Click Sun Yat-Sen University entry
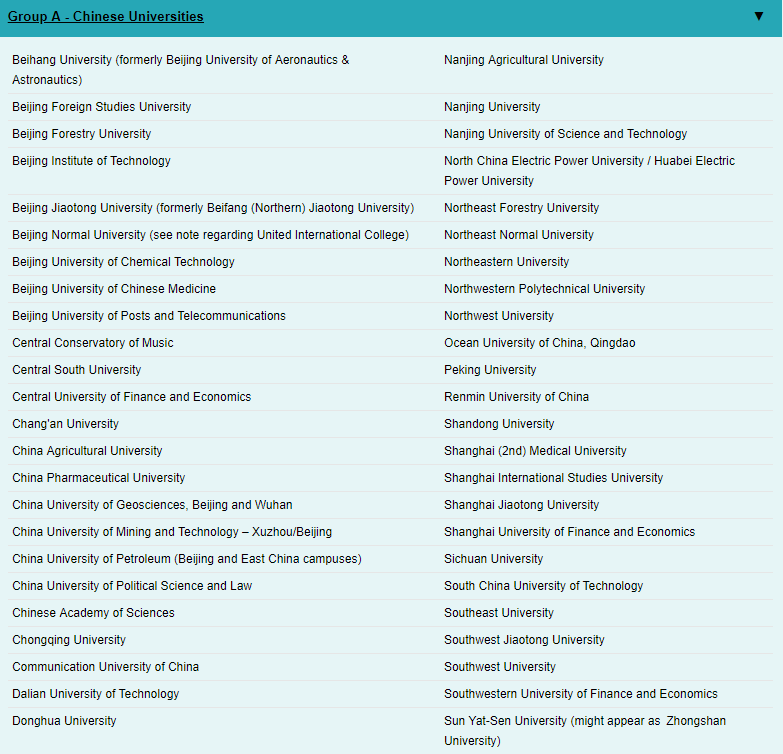The width and height of the screenshot is (783, 754). point(585,730)
